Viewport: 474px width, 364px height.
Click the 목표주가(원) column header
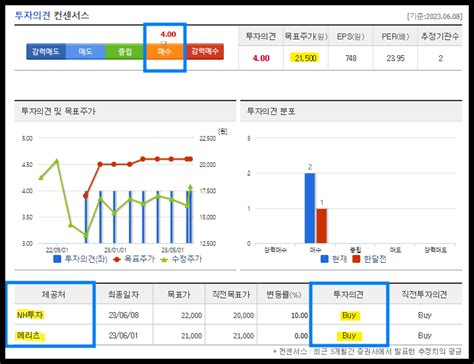(x=306, y=37)
